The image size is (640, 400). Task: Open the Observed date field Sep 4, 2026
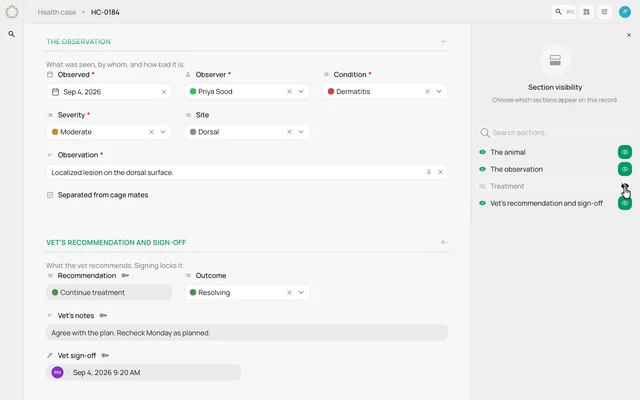click(x=109, y=92)
